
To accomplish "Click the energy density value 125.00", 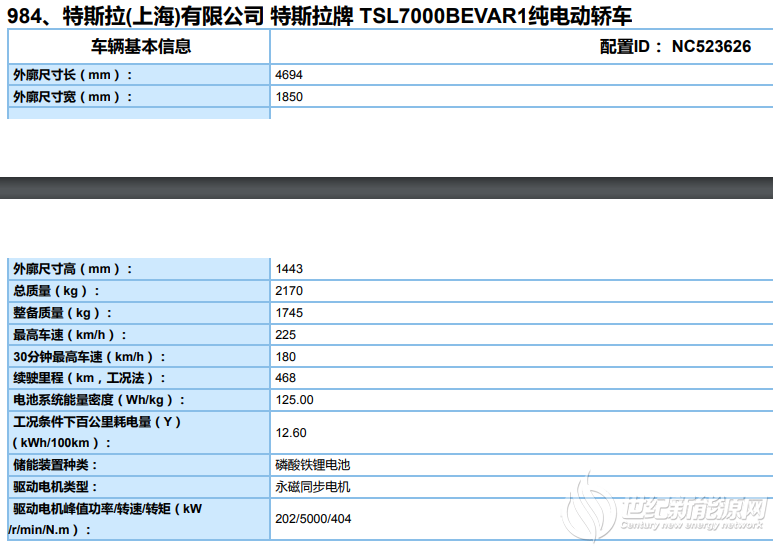I will click(x=294, y=400).
